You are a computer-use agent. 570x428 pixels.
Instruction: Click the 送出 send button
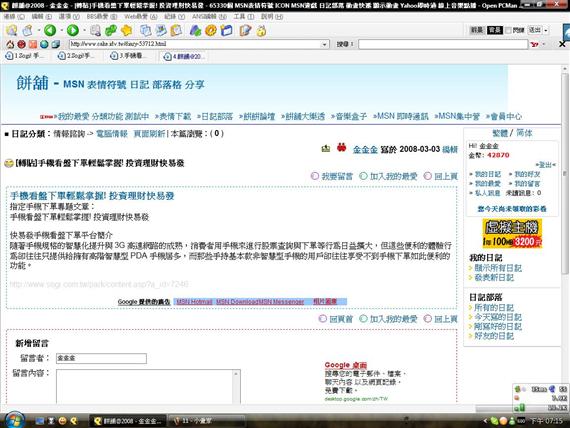535,30
